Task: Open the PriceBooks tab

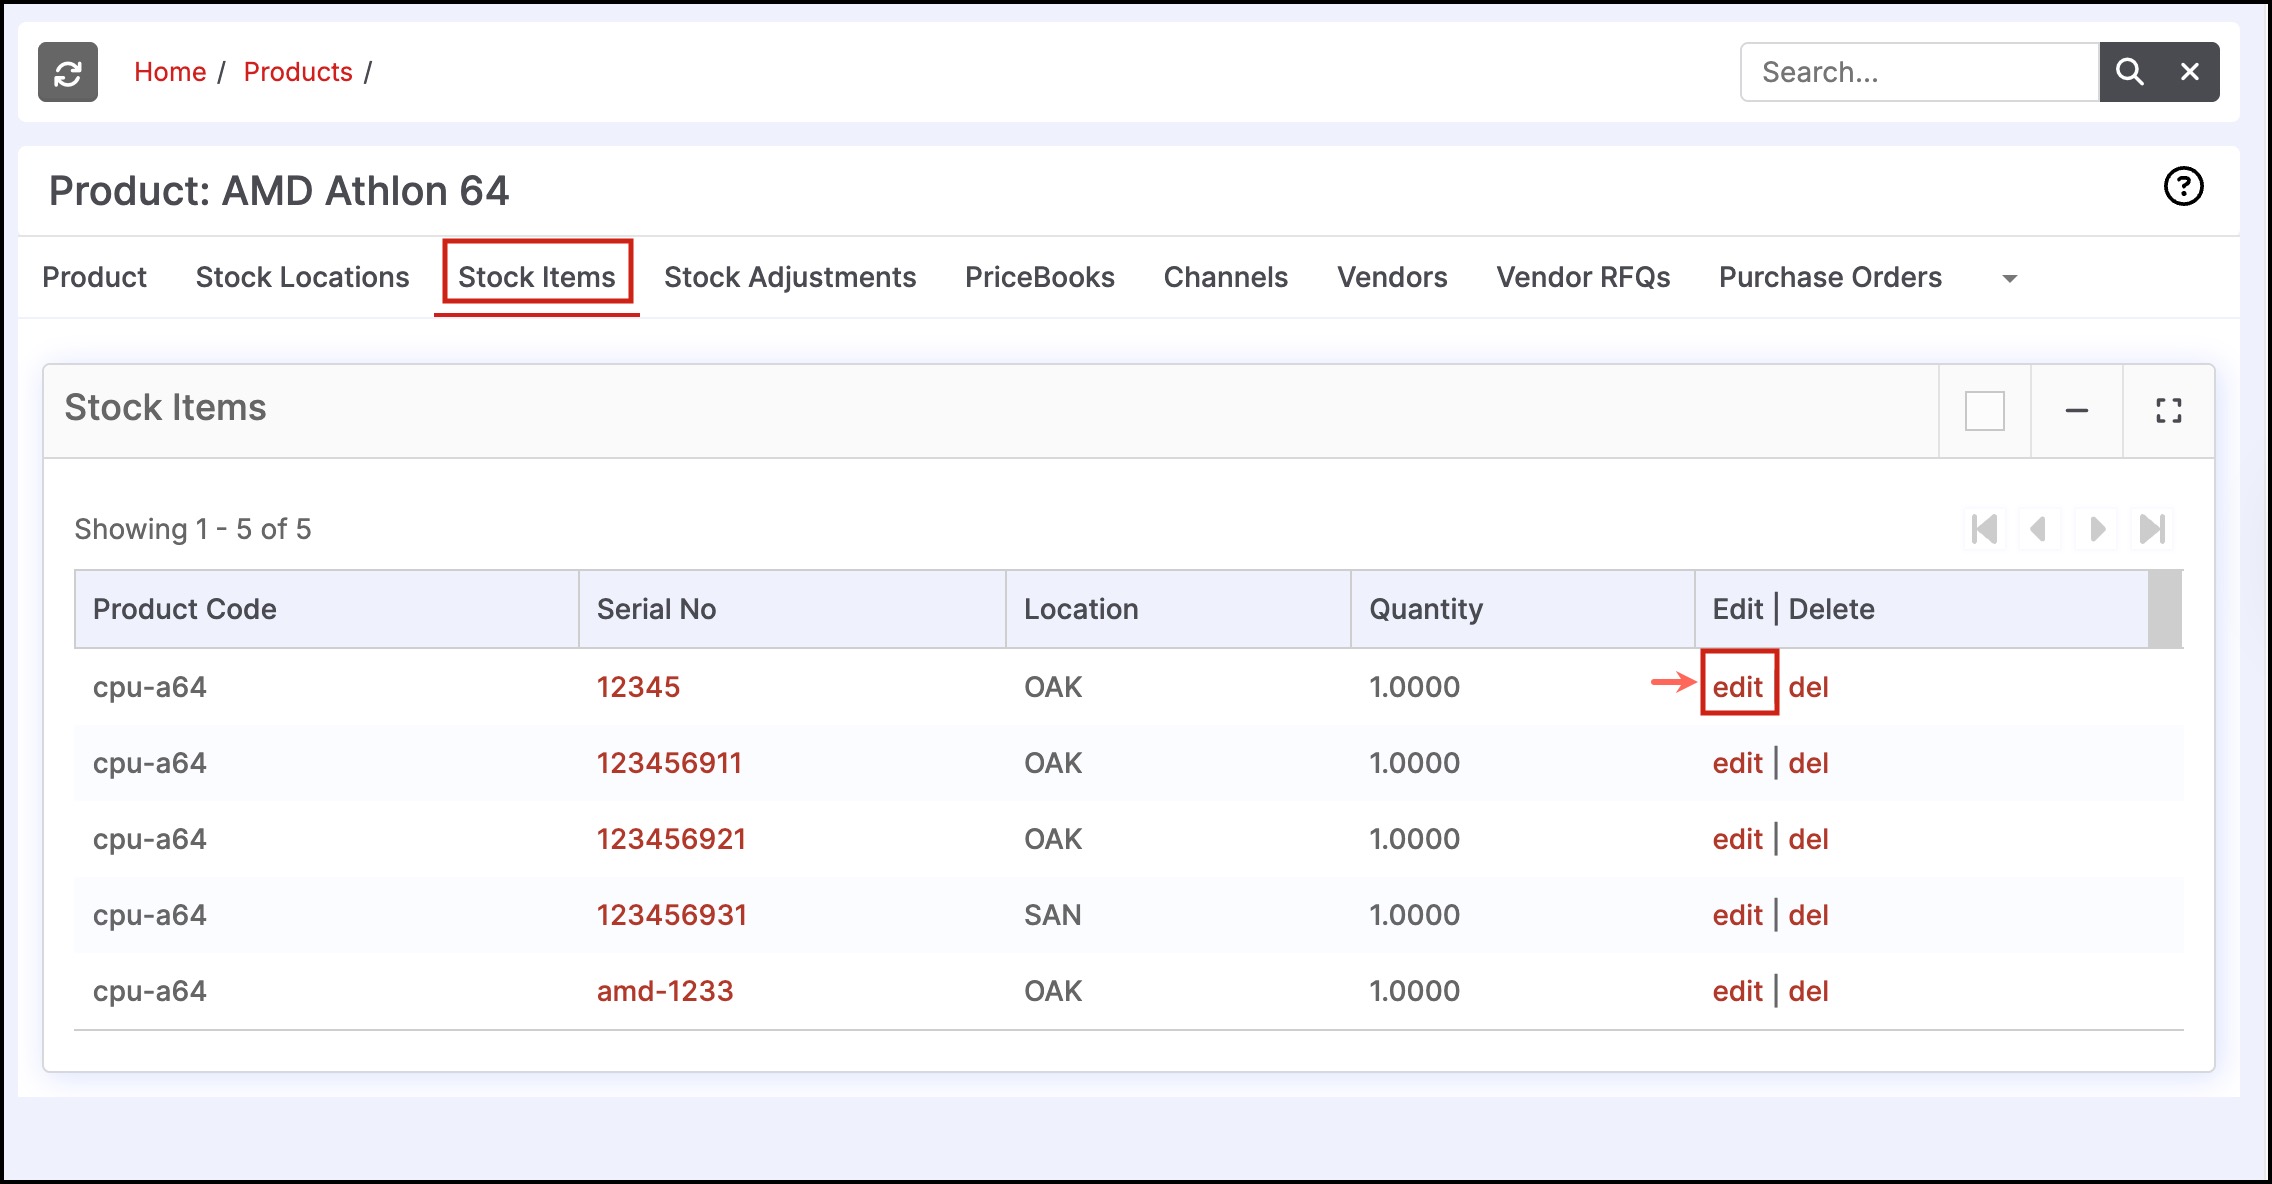Action: 1040,277
